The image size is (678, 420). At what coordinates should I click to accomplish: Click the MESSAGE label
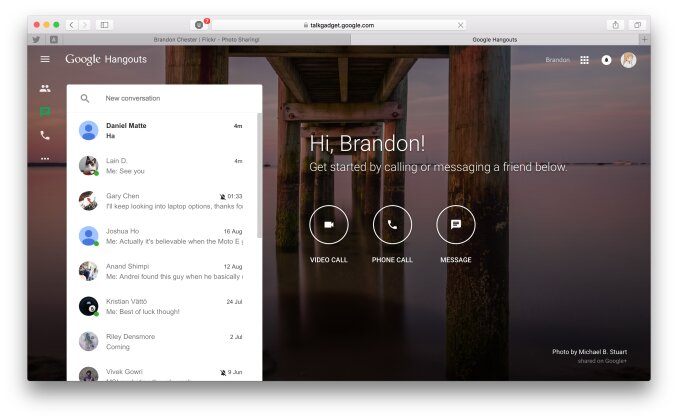(456, 260)
